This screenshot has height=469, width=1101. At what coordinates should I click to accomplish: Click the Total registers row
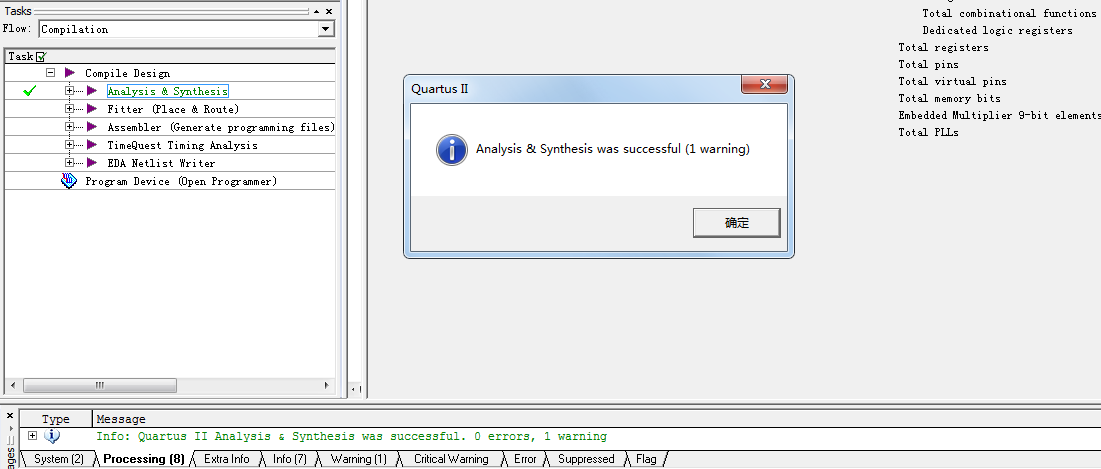(x=943, y=47)
